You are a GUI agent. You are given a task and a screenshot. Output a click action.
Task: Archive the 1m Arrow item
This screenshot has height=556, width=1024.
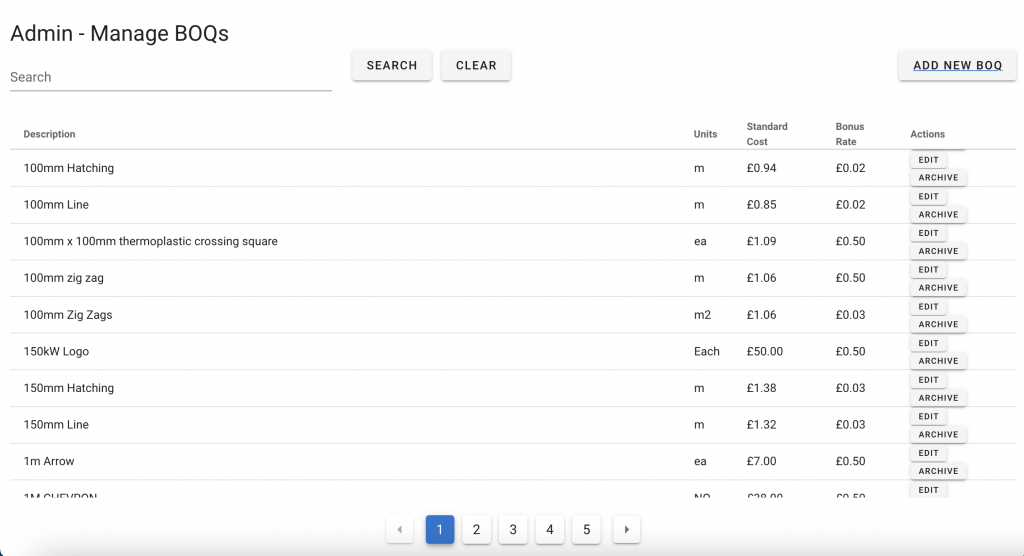click(938, 471)
